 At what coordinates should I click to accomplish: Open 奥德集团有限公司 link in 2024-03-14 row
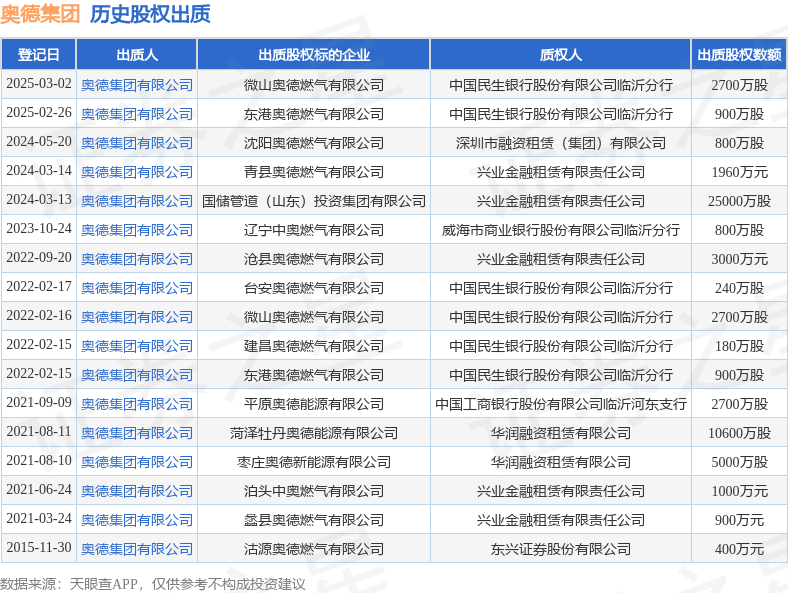137,172
